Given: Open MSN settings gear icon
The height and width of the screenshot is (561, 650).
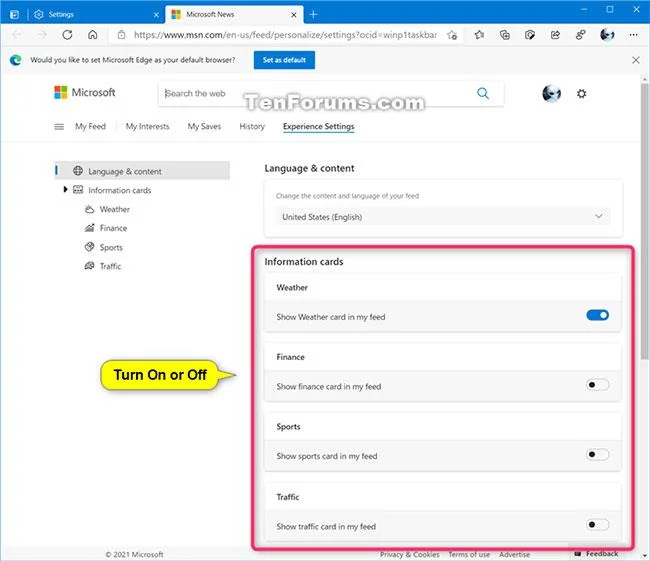Looking at the screenshot, I should tap(582, 94).
